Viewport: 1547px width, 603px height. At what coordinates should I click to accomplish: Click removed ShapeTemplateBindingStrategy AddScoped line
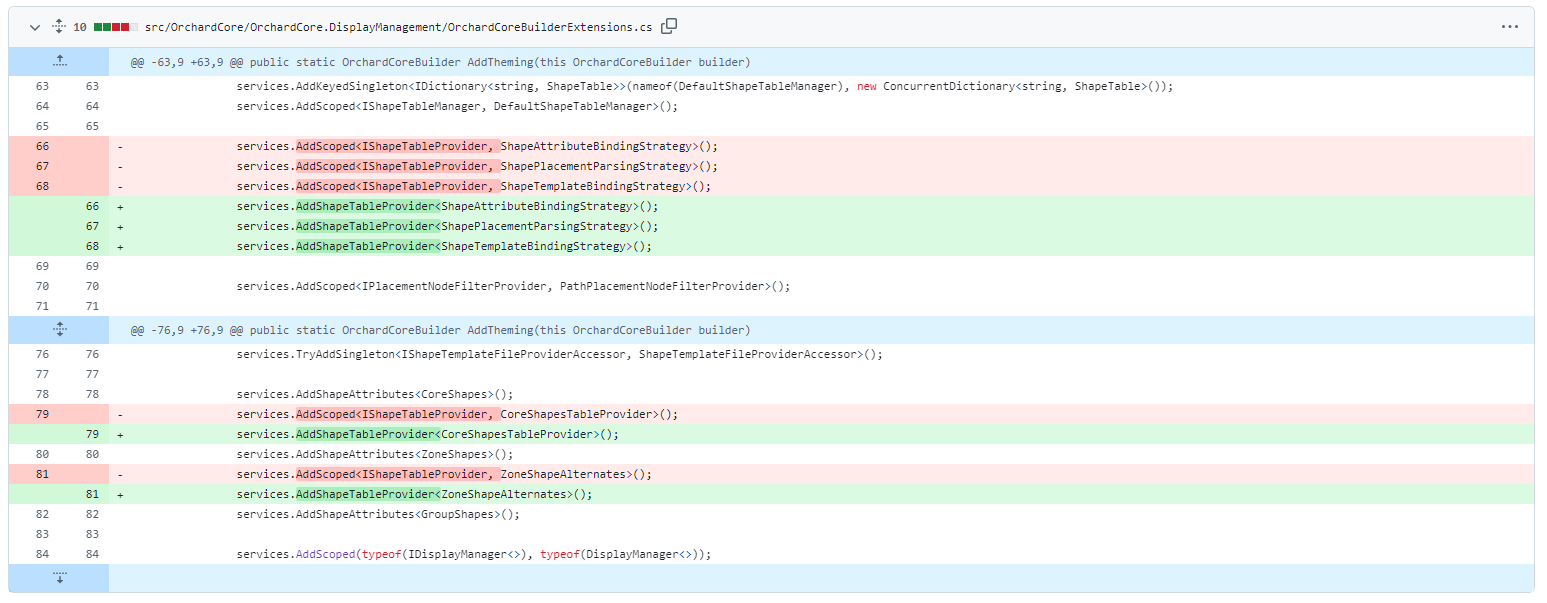[x=474, y=186]
